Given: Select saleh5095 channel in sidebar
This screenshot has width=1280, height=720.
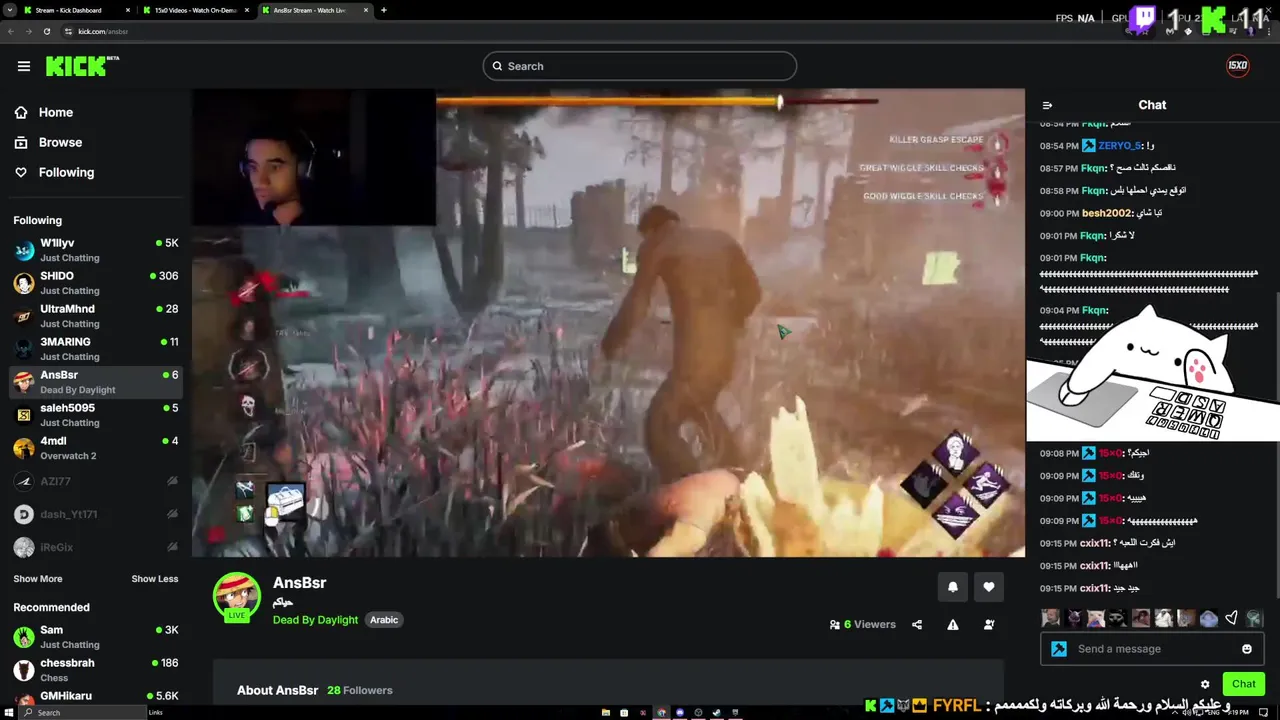Looking at the screenshot, I should [x=96, y=415].
